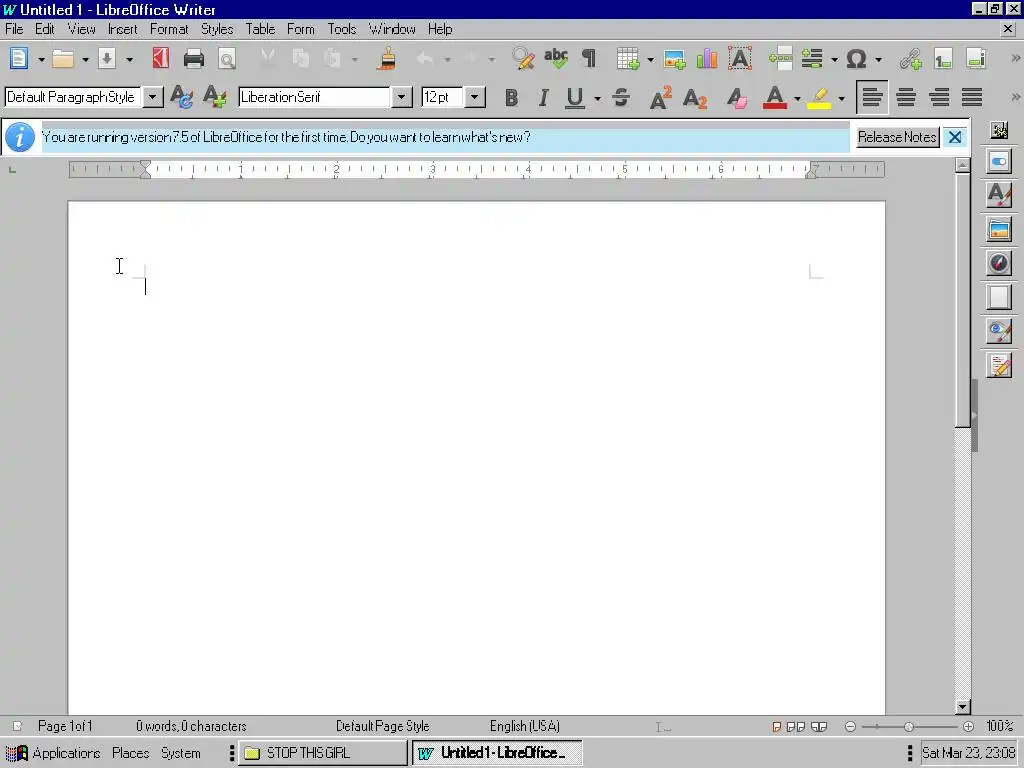
Task: Click the New Style from Selection icon
Action: 214,97
